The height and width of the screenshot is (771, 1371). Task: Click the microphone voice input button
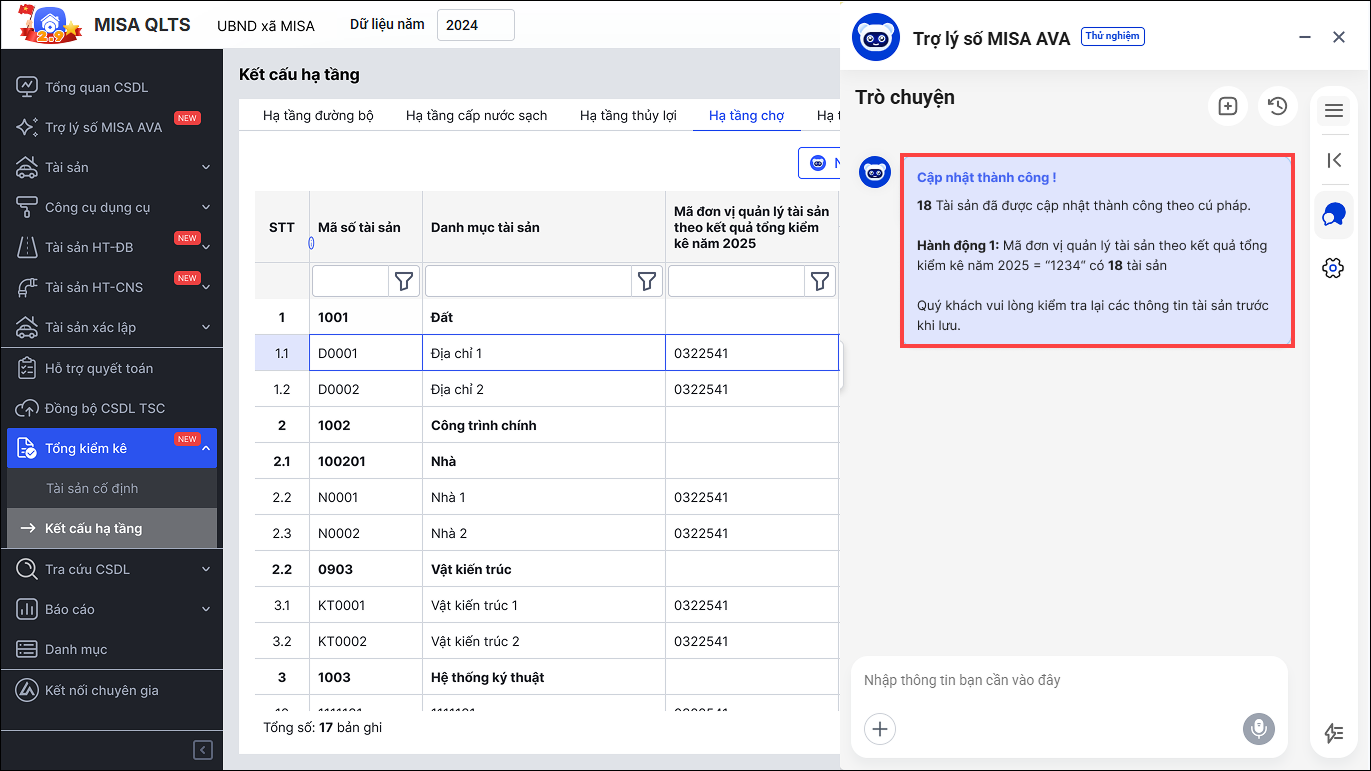pyautogui.click(x=1260, y=729)
